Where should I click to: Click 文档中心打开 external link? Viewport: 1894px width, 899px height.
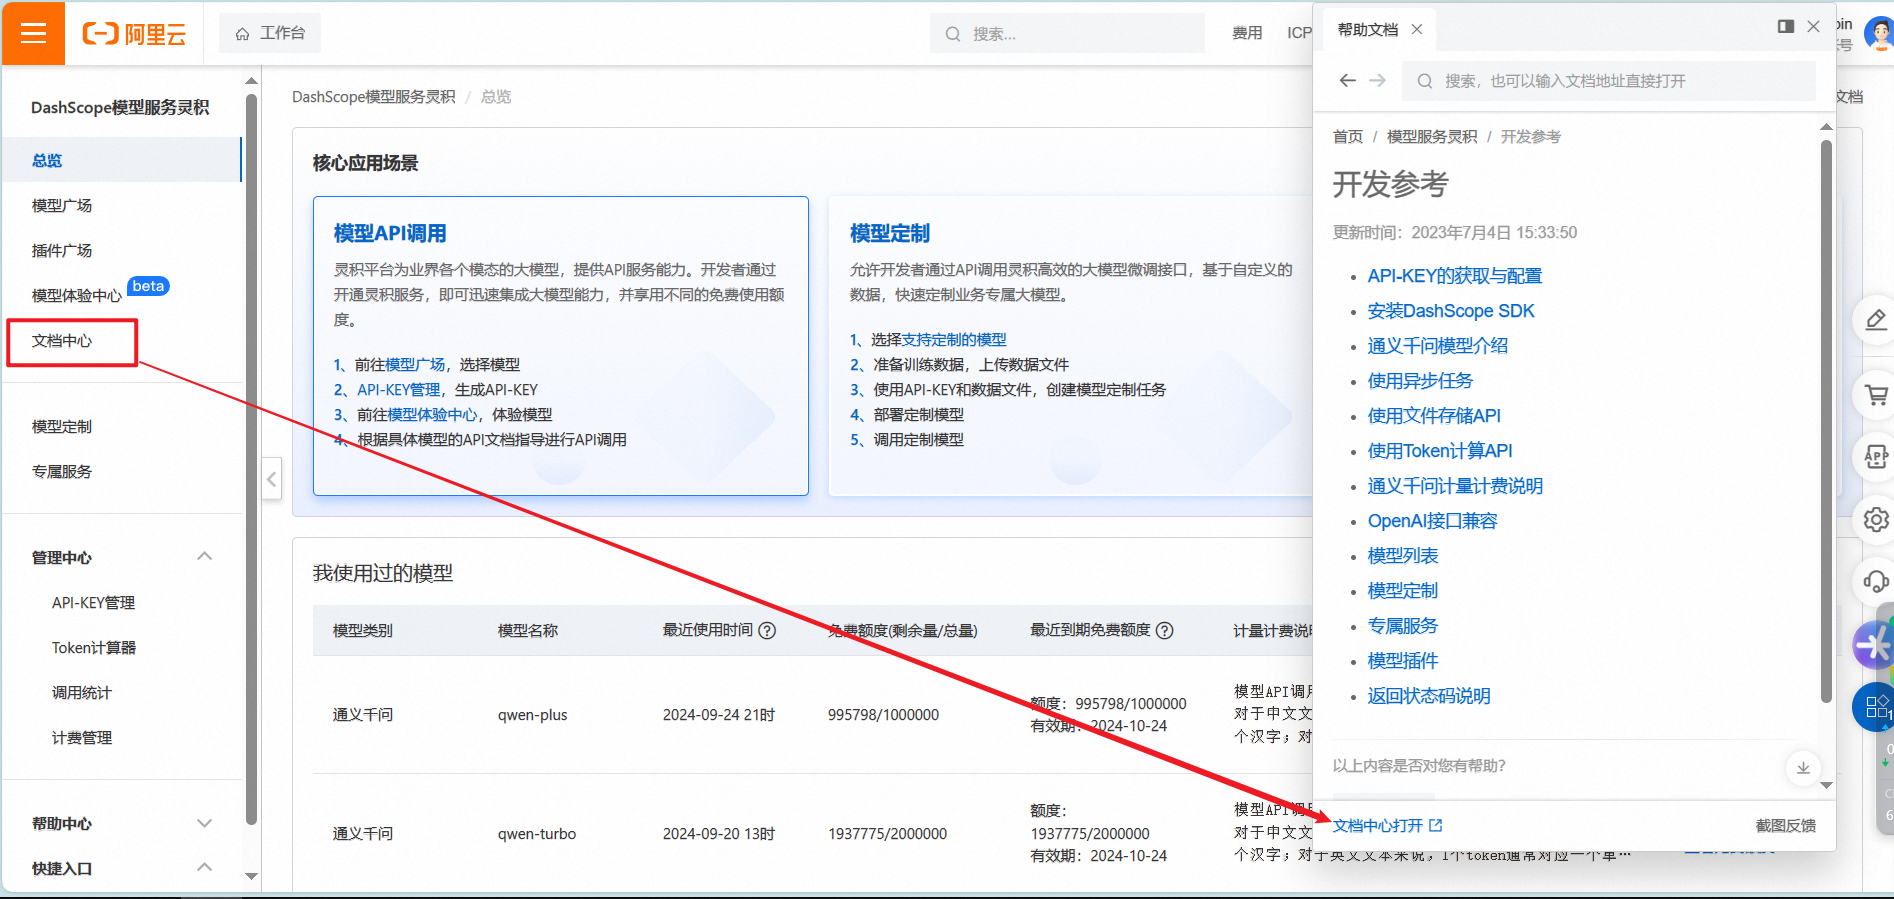point(1387,826)
